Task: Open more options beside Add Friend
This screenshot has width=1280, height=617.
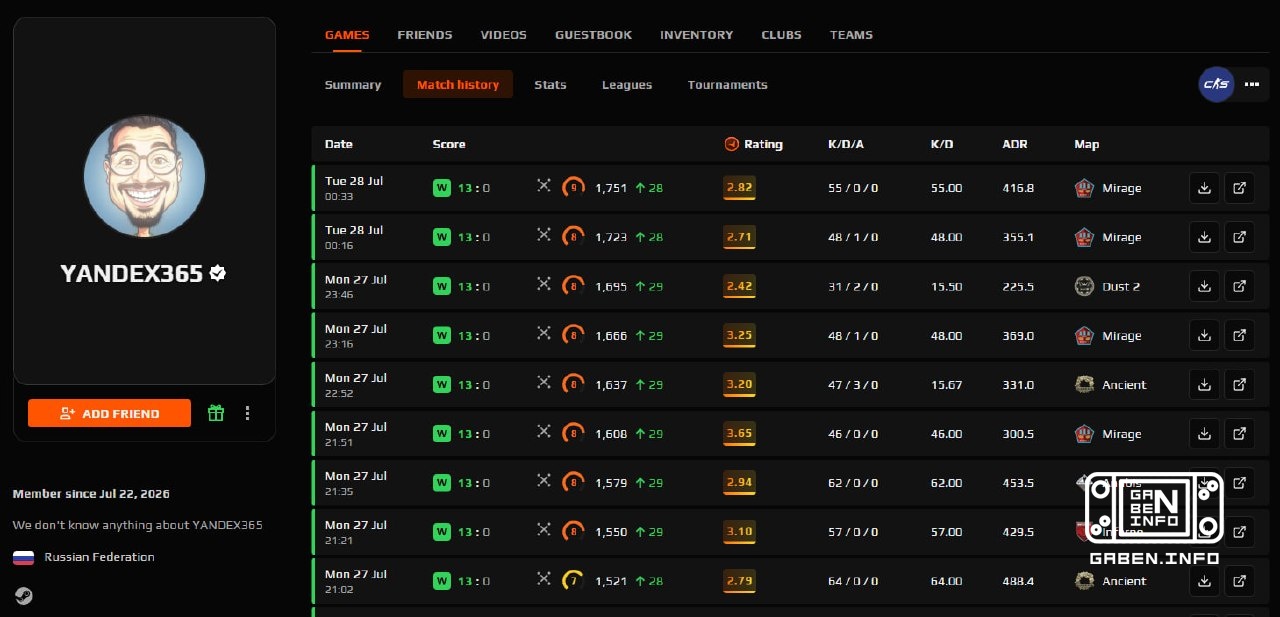Action: pos(248,413)
